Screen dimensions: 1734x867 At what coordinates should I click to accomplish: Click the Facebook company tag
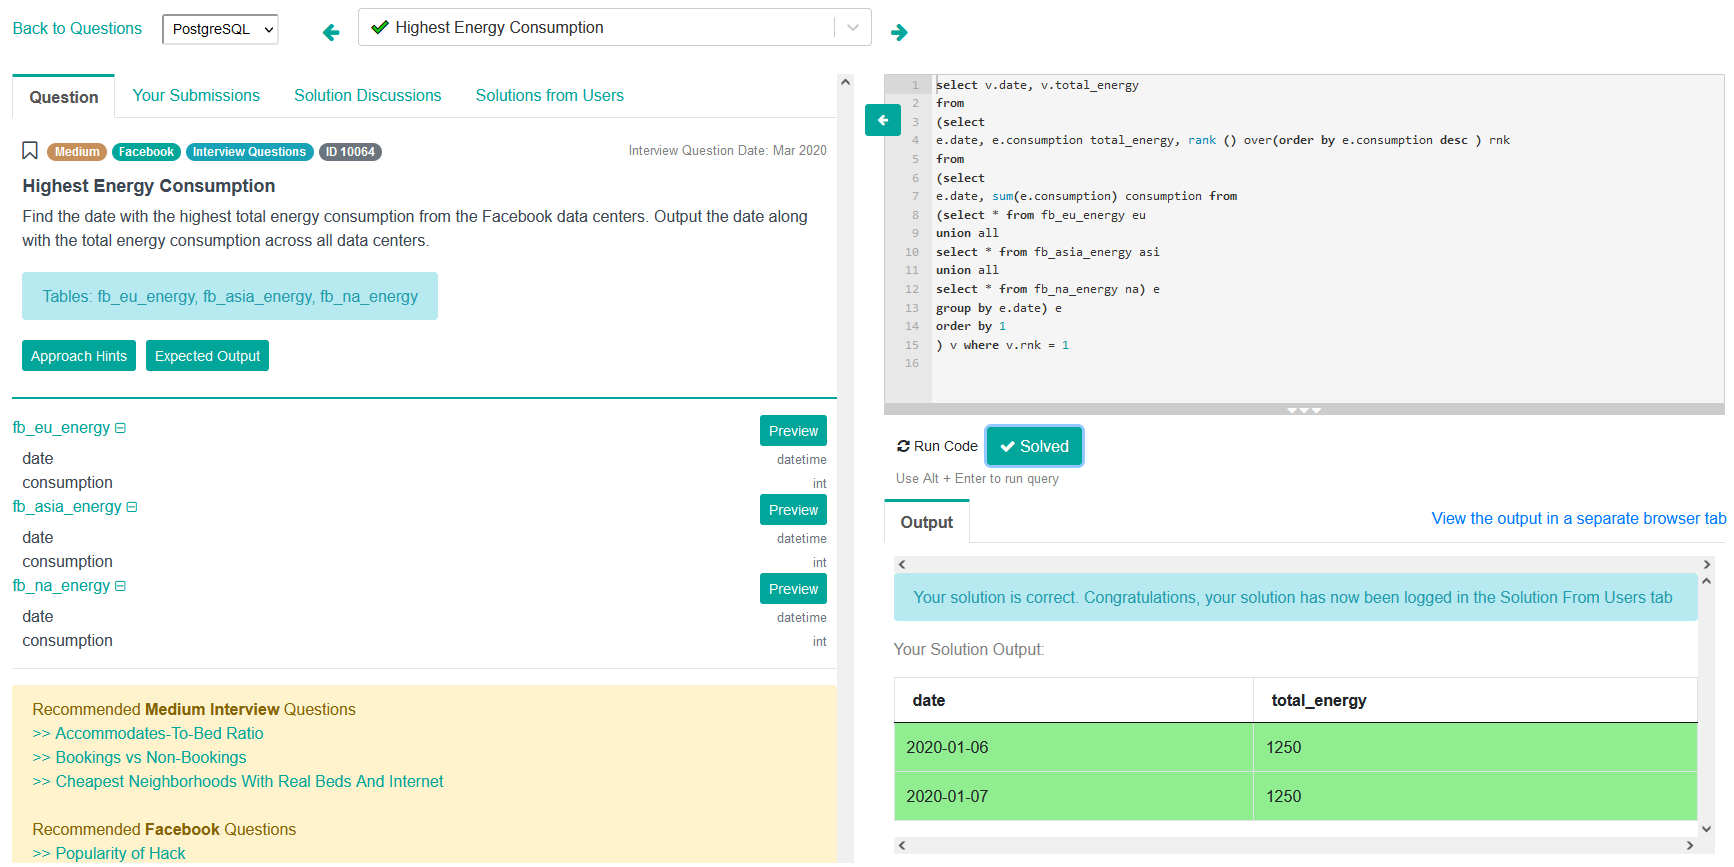click(146, 152)
